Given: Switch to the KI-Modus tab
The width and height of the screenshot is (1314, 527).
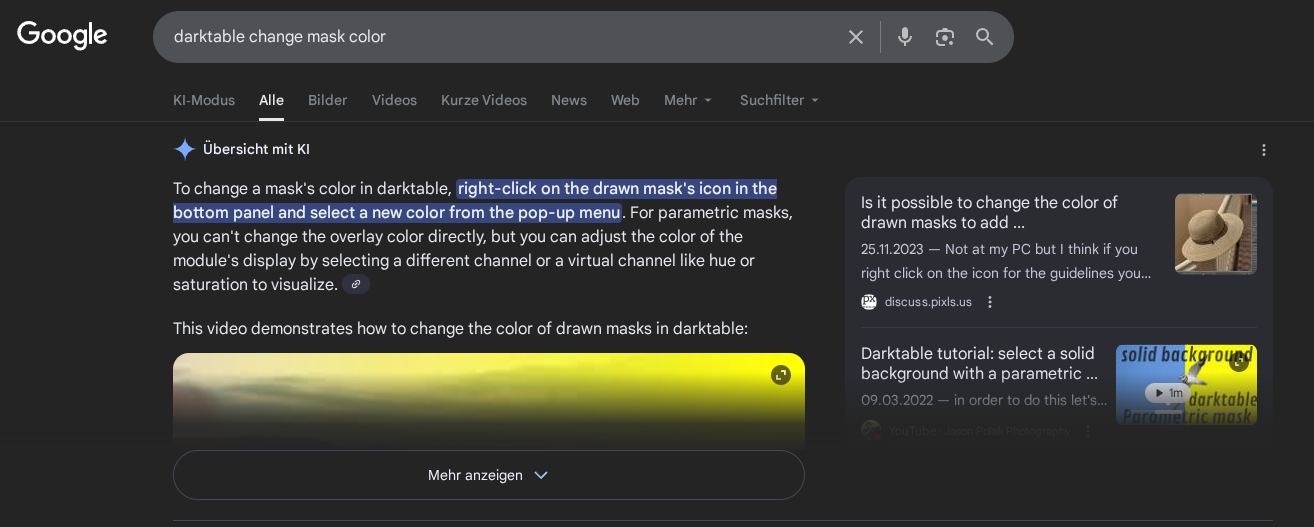Looking at the screenshot, I should click(204, 100).
